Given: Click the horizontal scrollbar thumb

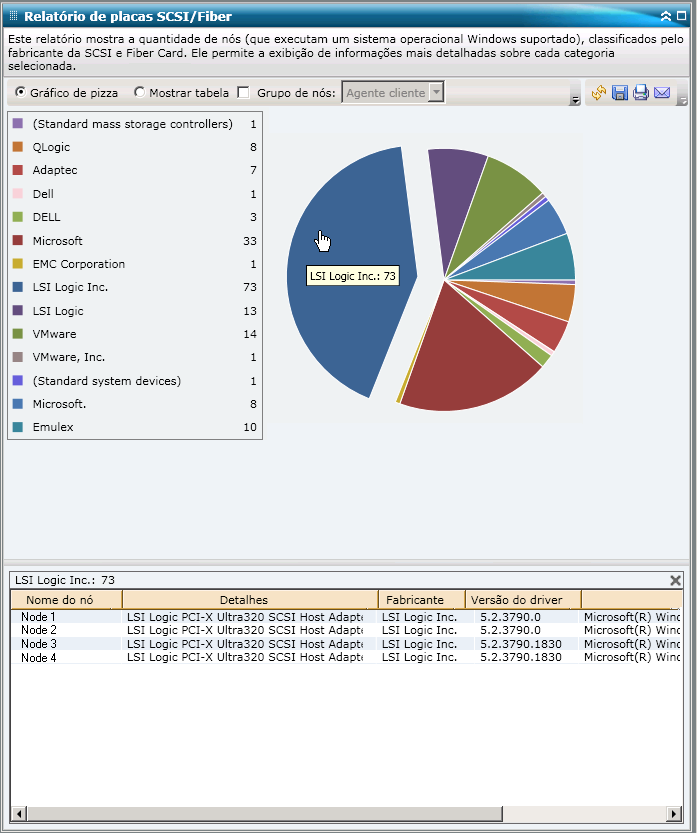Looking at the screenshot, I should (265, 813).
